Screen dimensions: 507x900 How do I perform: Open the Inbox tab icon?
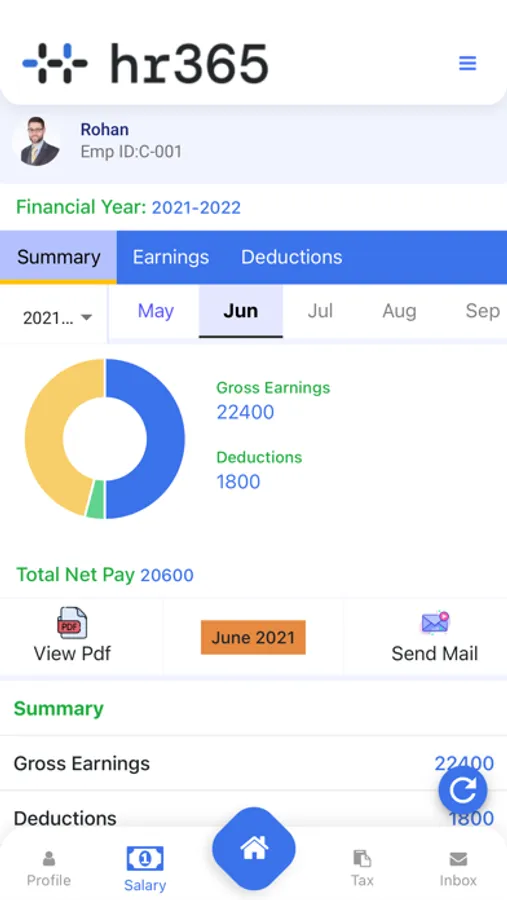(x=458, y=859)
